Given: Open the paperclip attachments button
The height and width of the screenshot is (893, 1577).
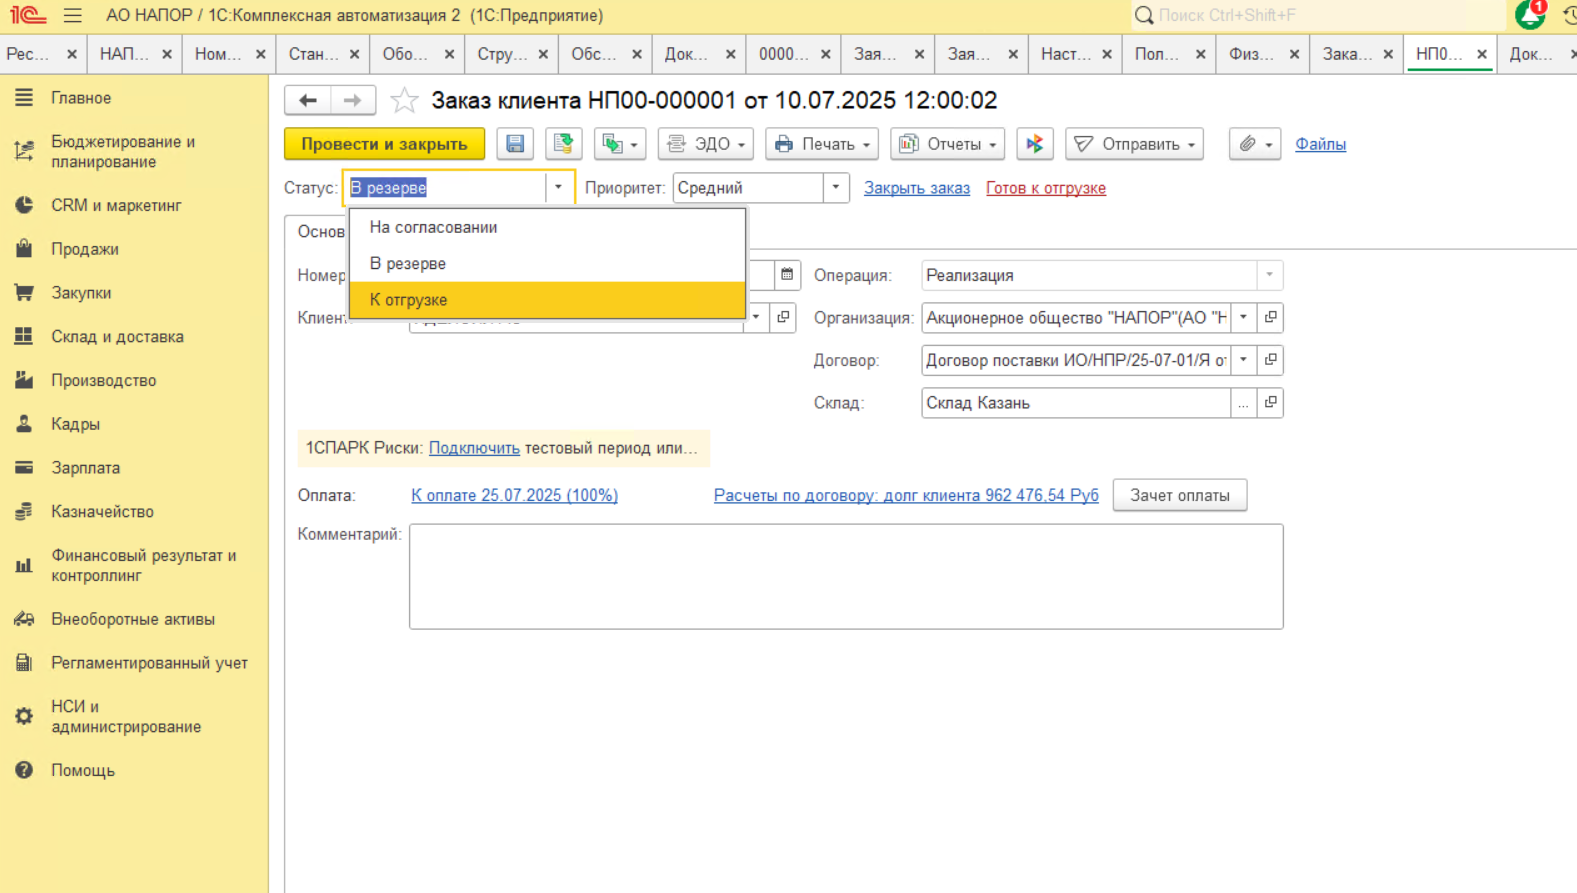Looking at the screenshot, I should 1254,144.
